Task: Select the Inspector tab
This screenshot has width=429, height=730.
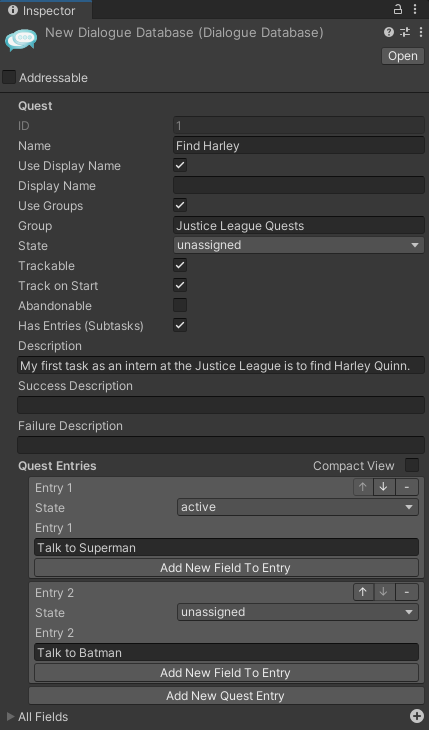Action: pyautogui.click(x=46, y=10)
